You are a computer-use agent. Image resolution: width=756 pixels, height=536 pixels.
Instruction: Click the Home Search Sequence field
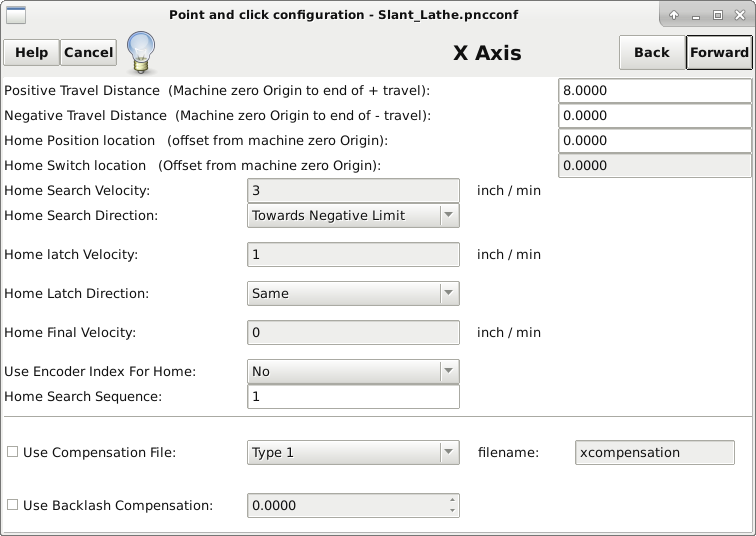(x=353, y=396)
